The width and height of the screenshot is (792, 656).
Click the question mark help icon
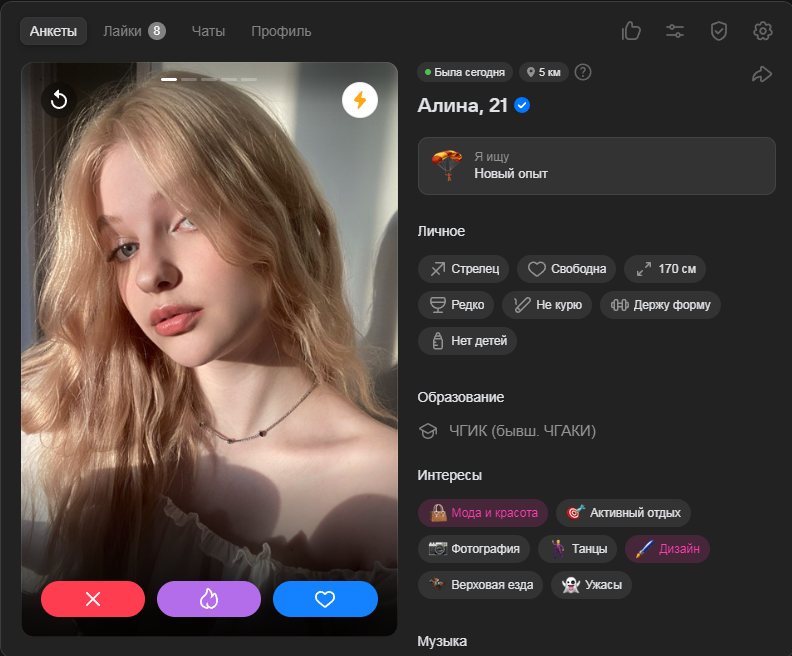[583, 72]
